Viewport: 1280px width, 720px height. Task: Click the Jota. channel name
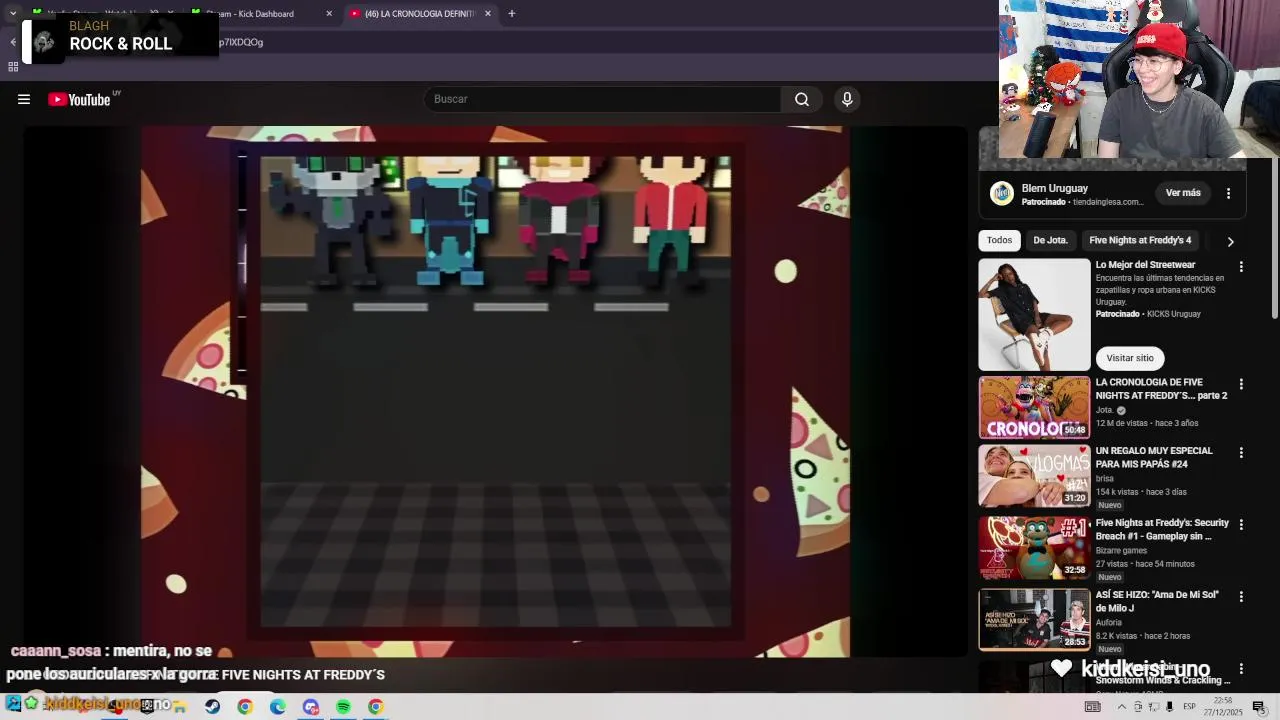pyautogui.click(x=1104, y=410)
